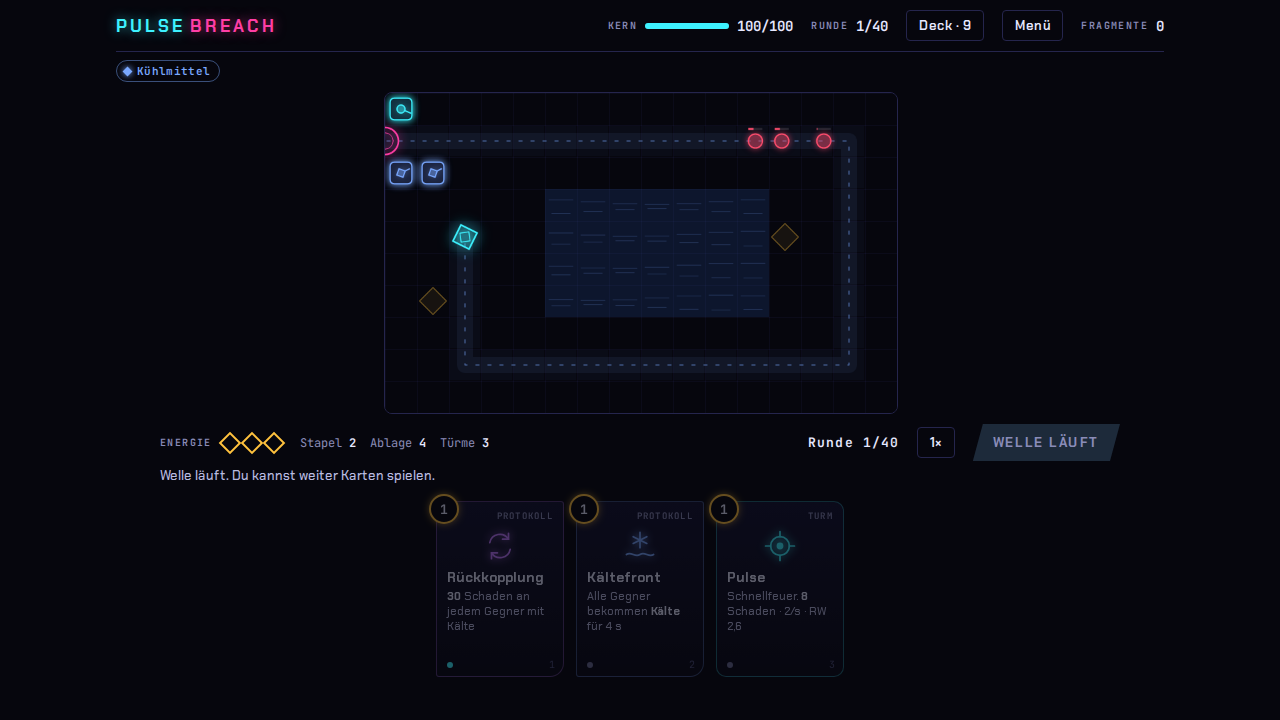Click the Pulse card's crosshair icon

click(780, 546)
